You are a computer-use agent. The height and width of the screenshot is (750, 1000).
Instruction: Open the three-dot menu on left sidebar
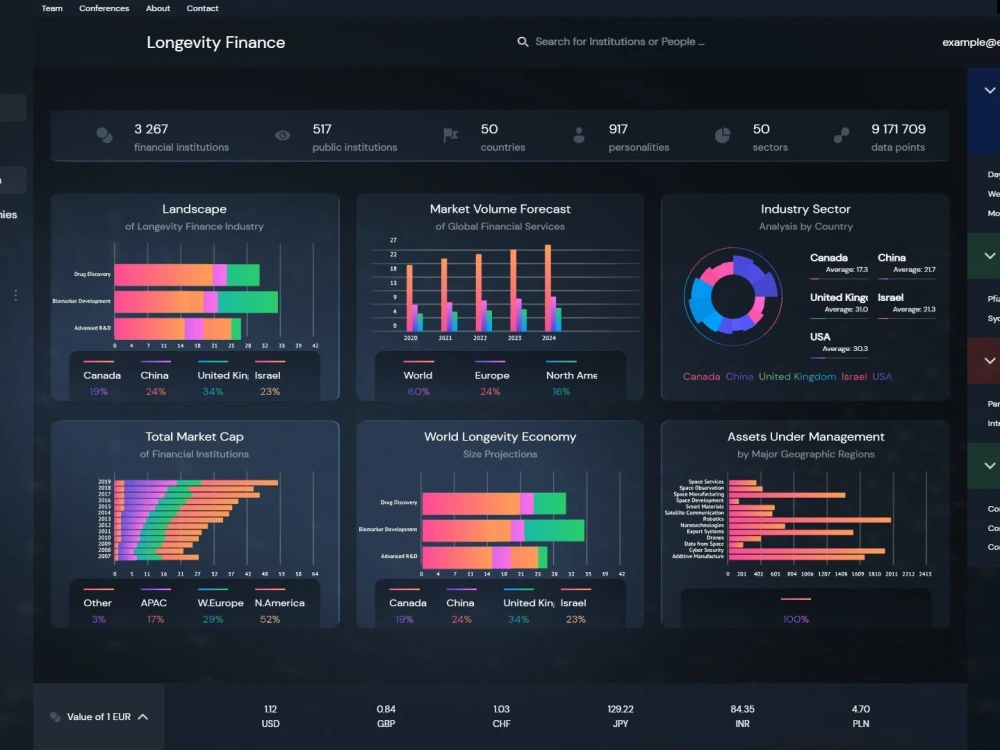click(x=15, y=295)
